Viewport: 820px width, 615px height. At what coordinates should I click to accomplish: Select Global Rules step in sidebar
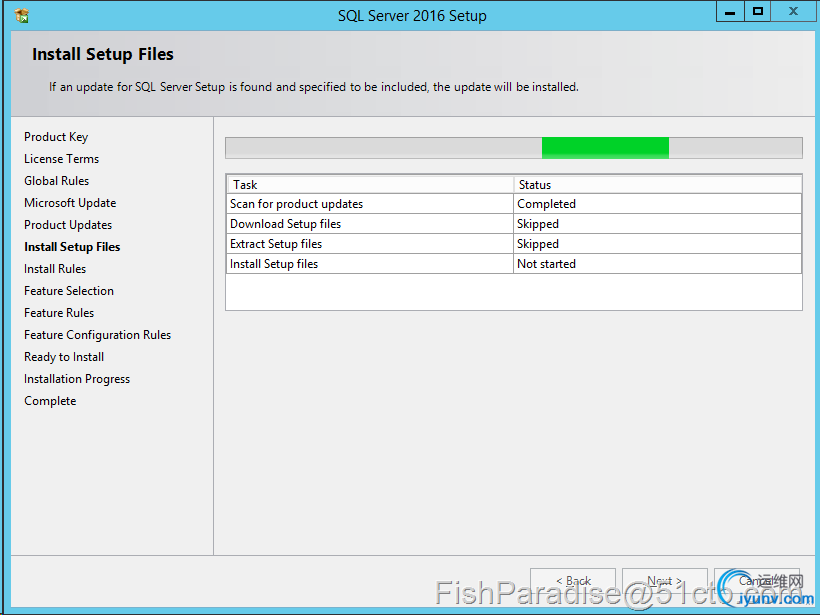(x=56, y=181)
